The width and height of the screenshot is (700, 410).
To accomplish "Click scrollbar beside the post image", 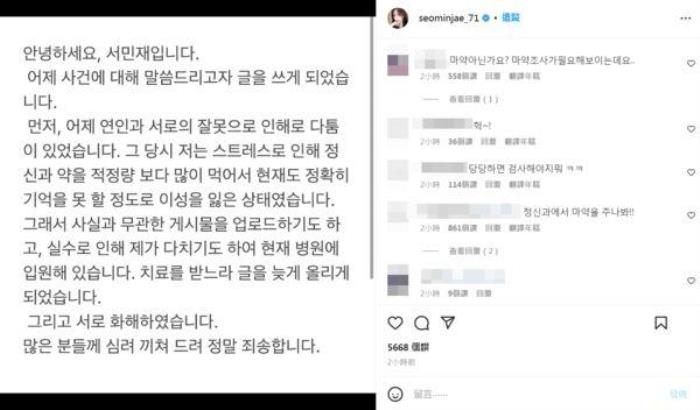I will point(372,147).
